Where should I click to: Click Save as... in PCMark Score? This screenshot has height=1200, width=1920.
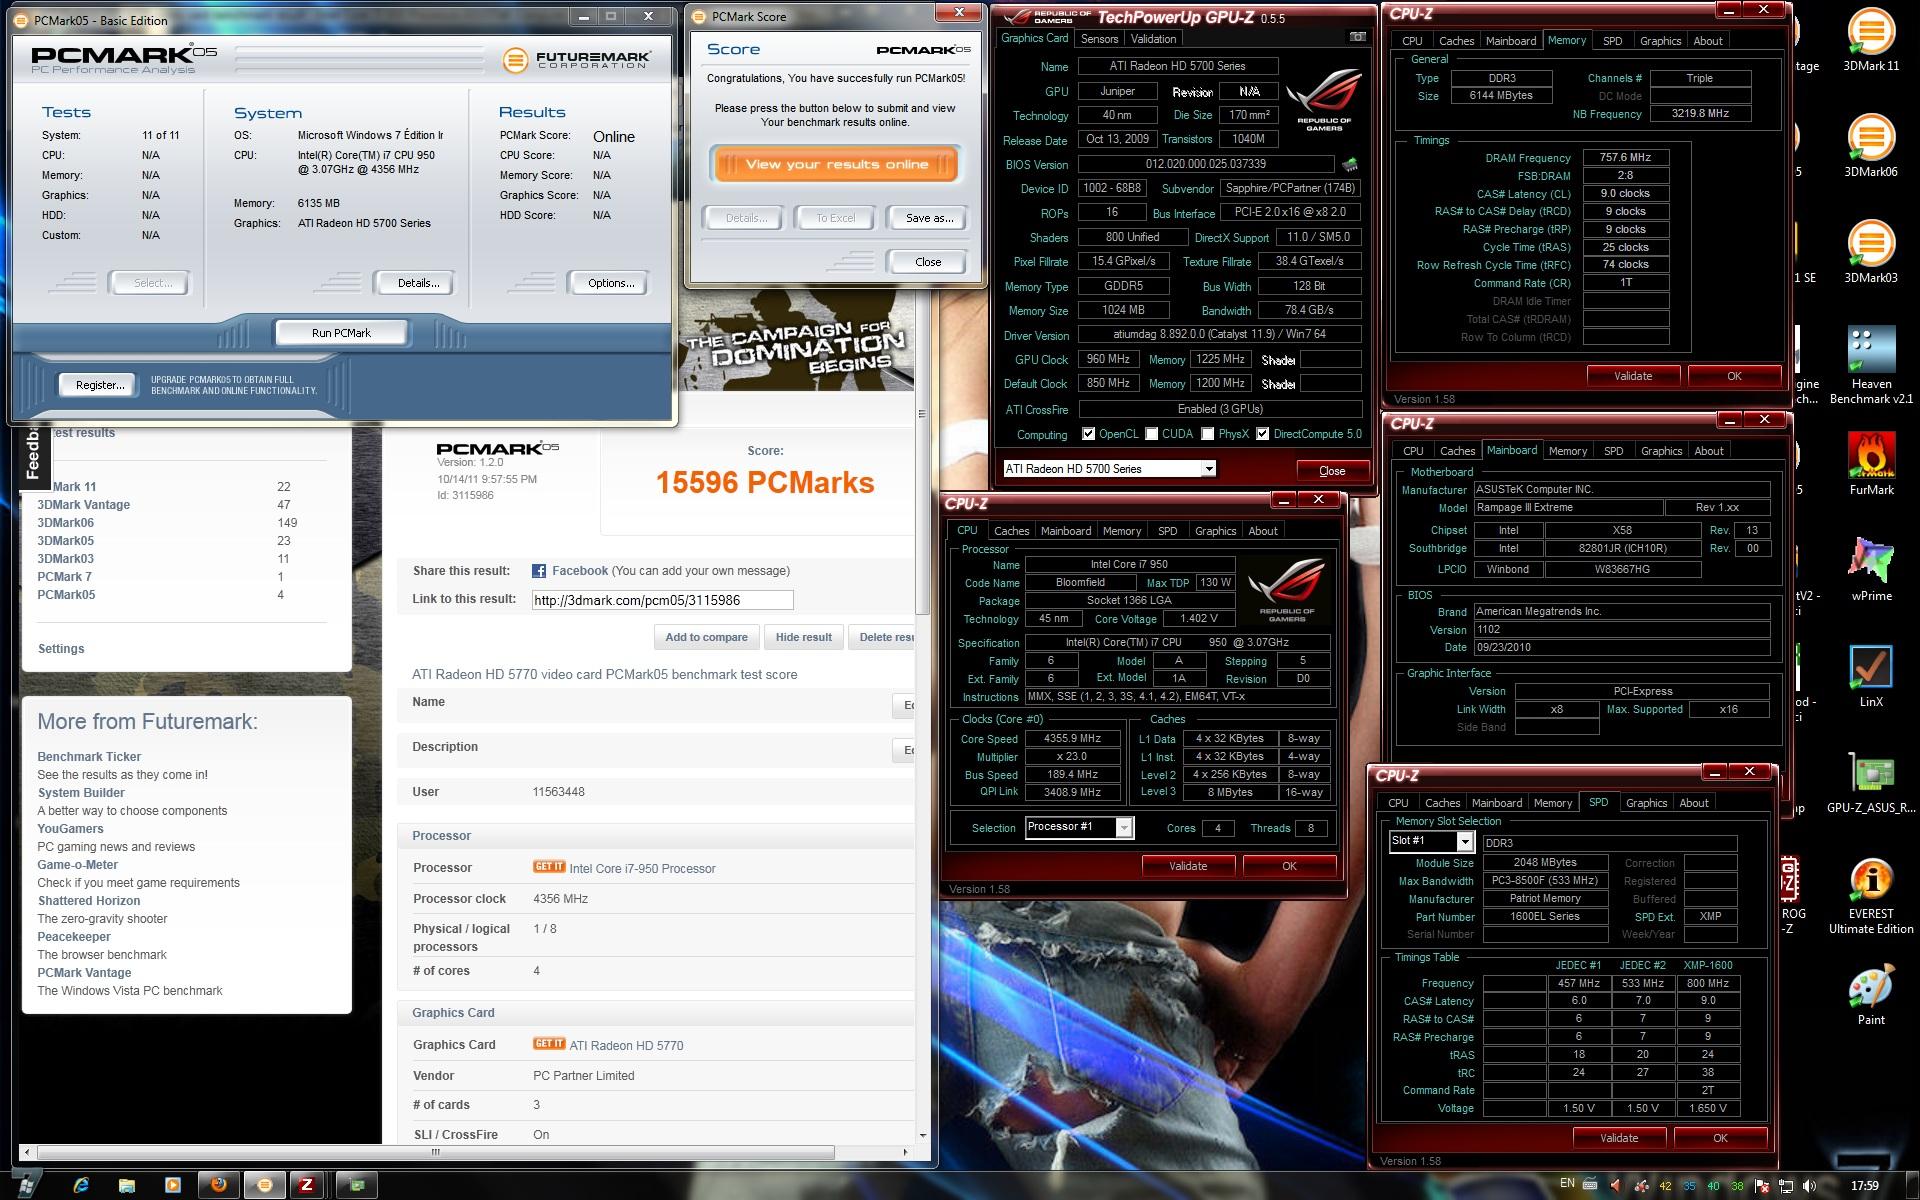point(929,218)
